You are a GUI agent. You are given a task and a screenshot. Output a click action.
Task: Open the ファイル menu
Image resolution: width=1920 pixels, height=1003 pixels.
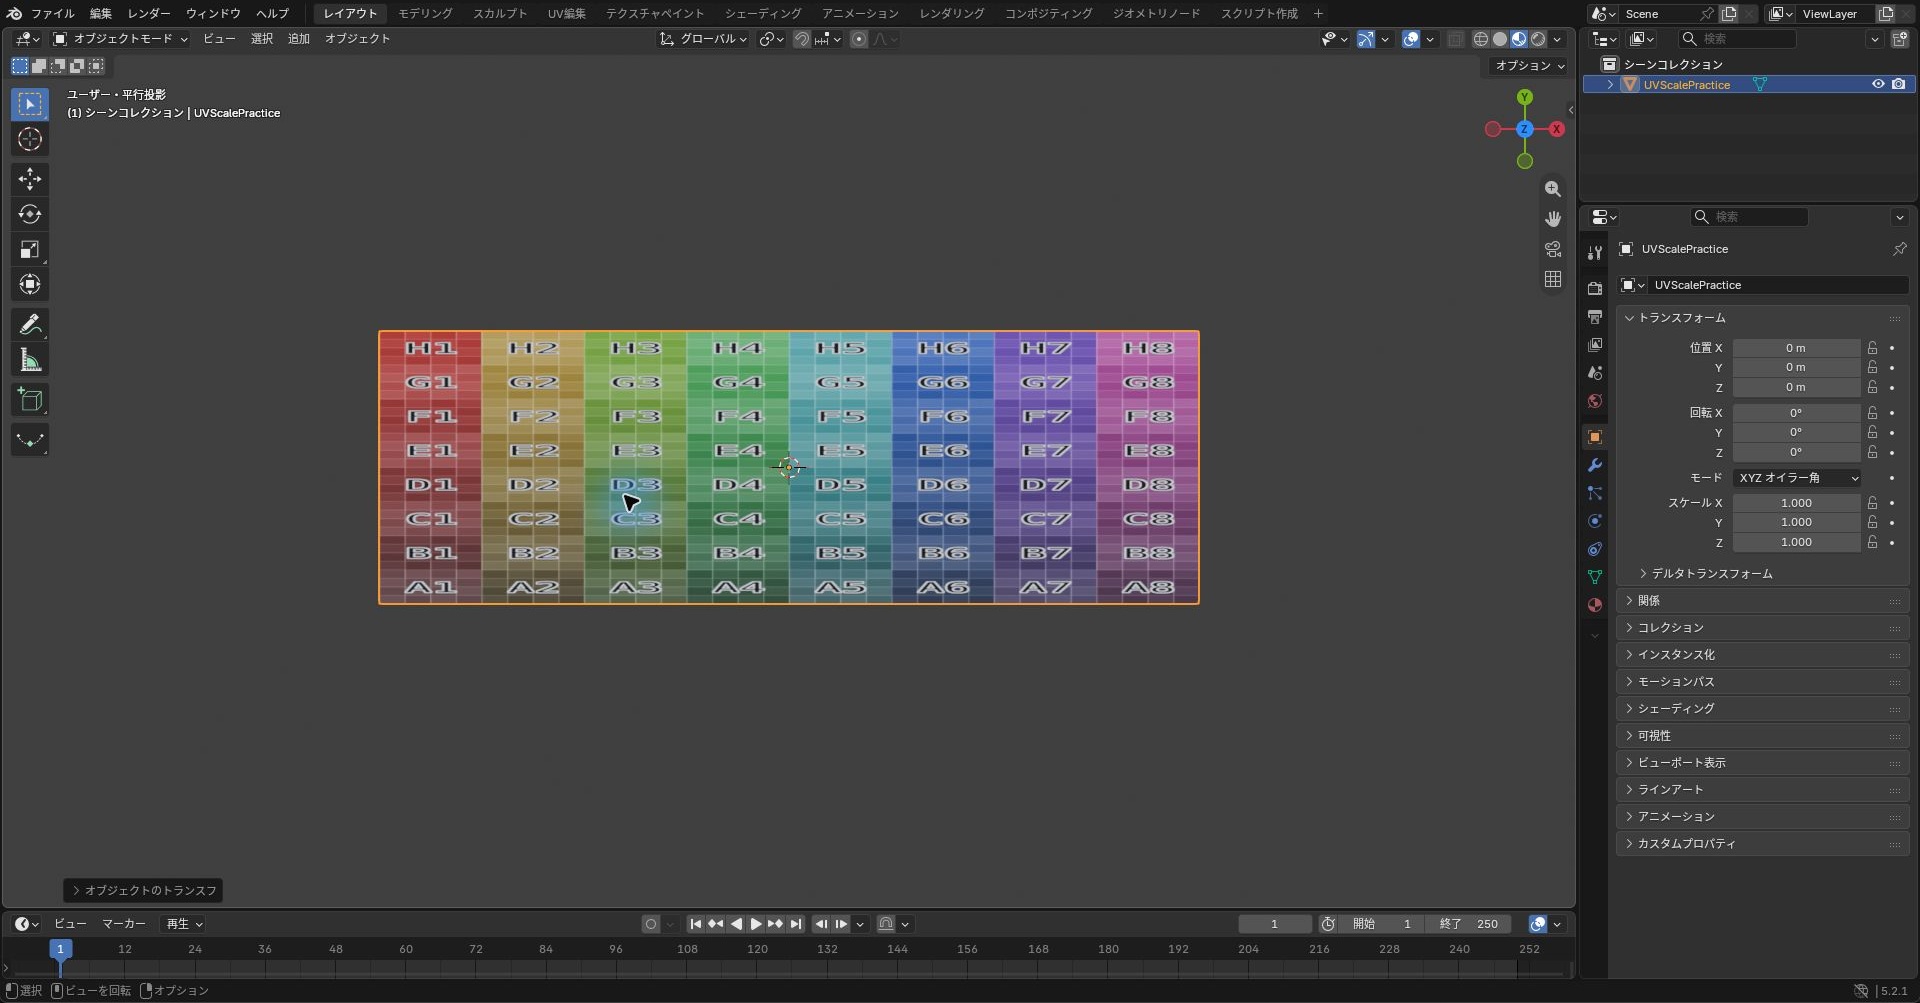53,14
